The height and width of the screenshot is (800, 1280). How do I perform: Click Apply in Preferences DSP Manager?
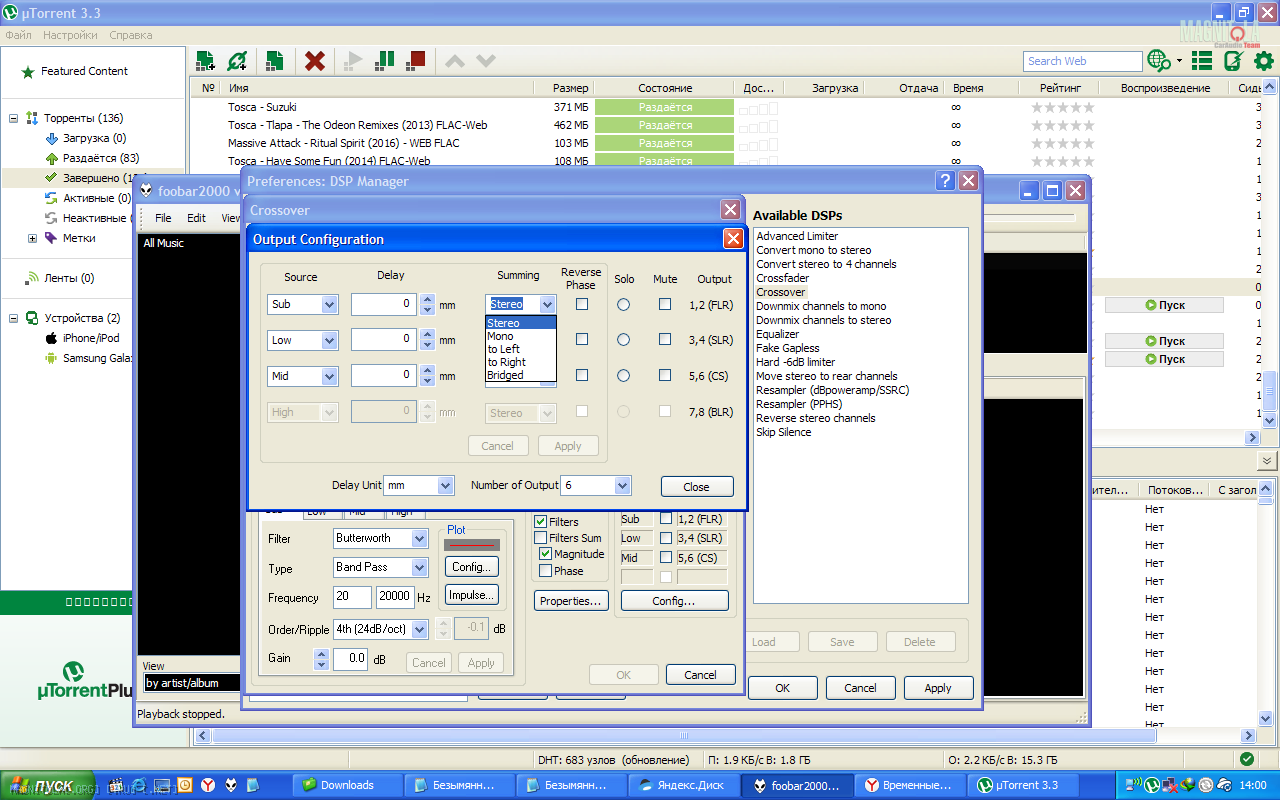click(938, 688)
